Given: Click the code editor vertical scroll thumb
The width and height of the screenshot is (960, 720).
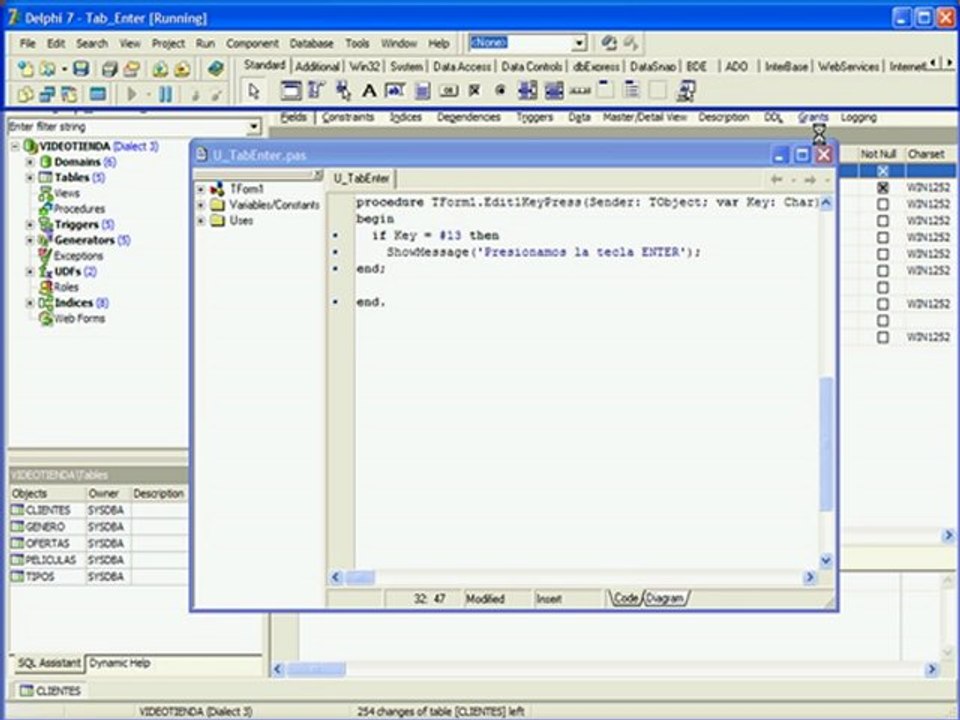Looking at the screenshot, I should coord(826,444).
